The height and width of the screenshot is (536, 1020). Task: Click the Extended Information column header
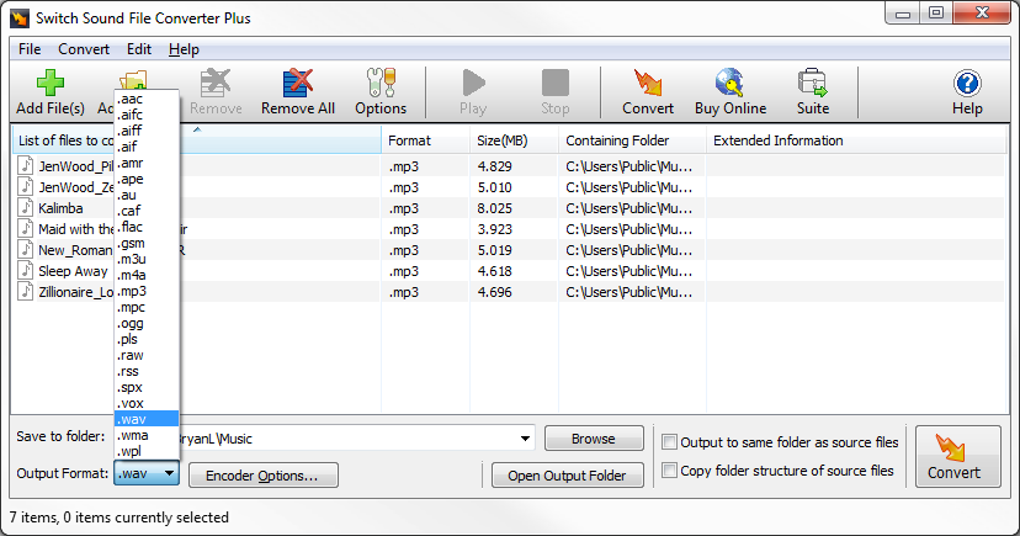click(856, 141)
